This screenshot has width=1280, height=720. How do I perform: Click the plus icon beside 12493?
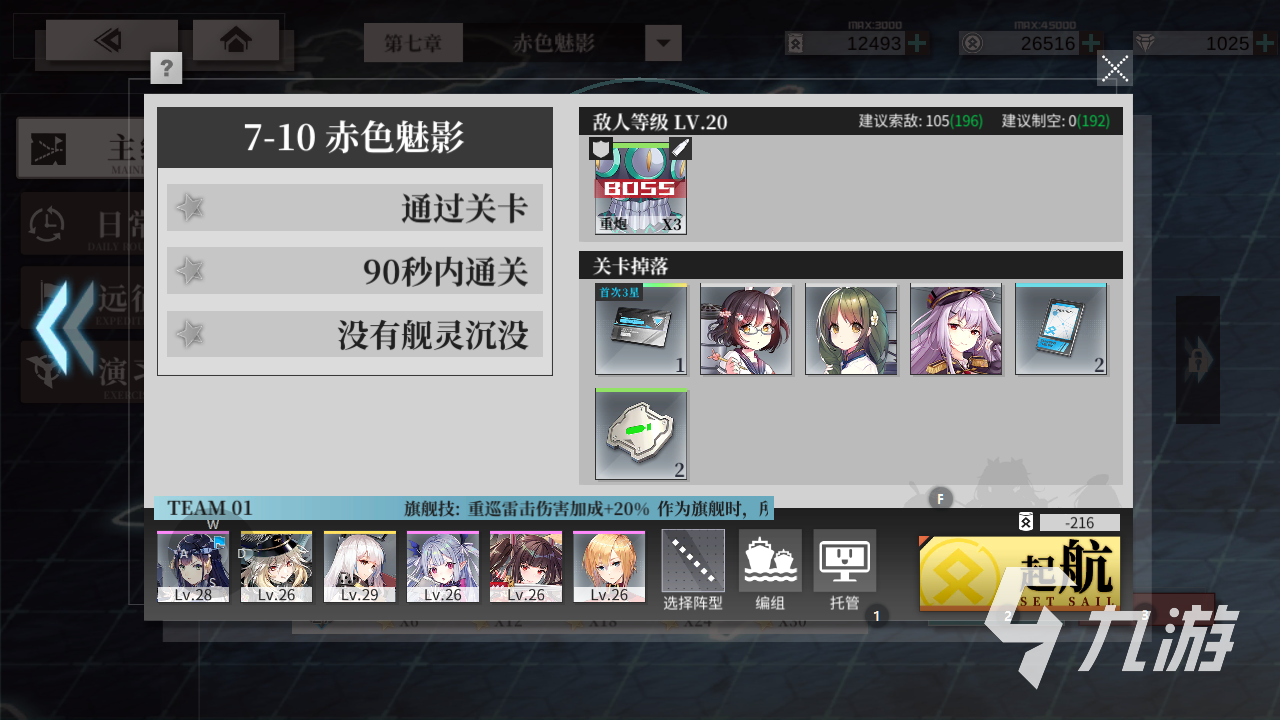(917, 43)
